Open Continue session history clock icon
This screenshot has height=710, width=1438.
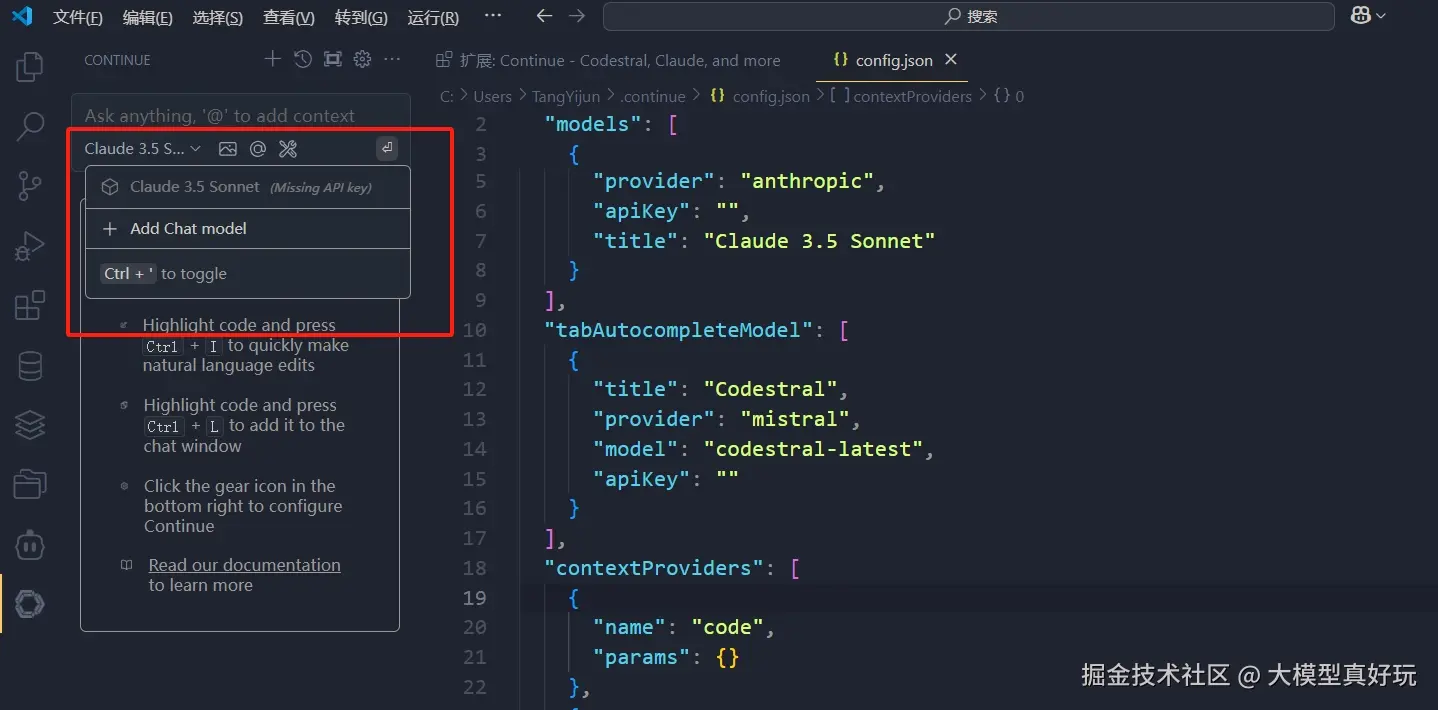click(303, 59)
